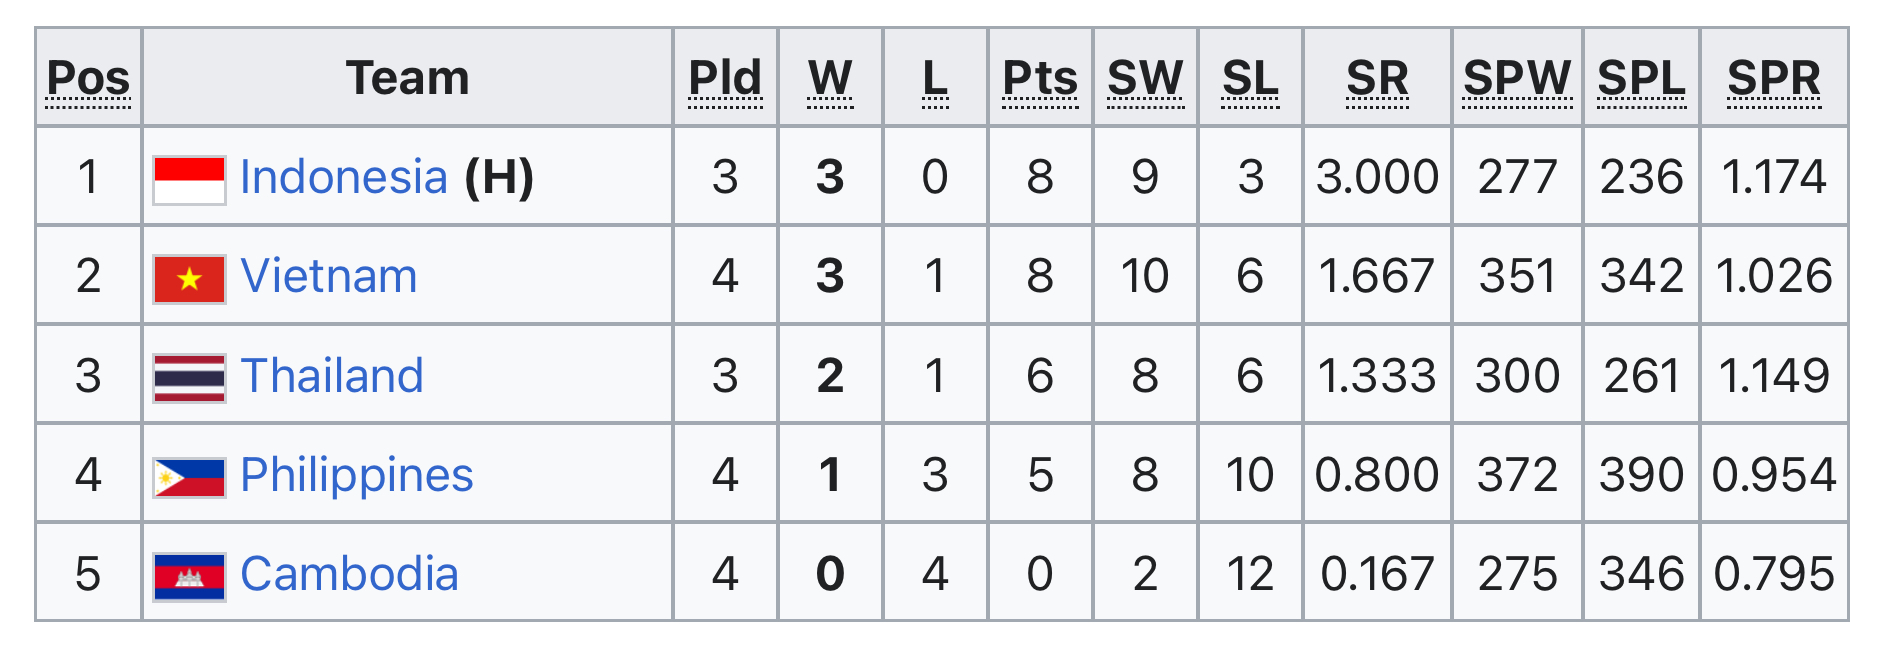Click the SL column header abbreviation

[x=1250, y=78]
